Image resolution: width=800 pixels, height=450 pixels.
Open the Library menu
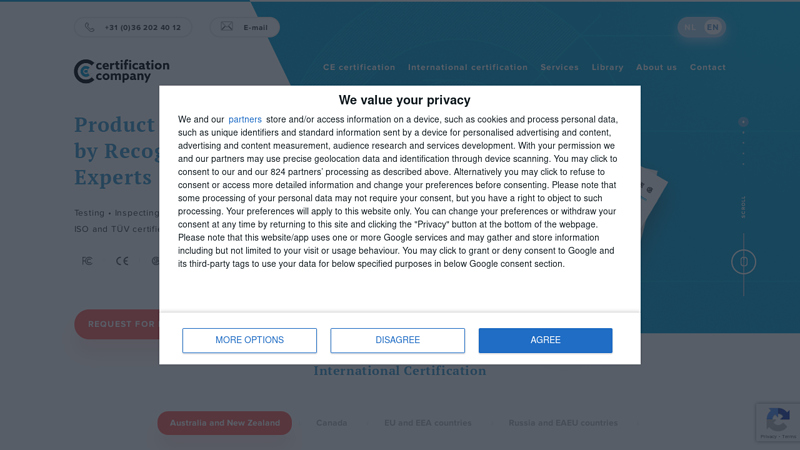tap(607, 67)
